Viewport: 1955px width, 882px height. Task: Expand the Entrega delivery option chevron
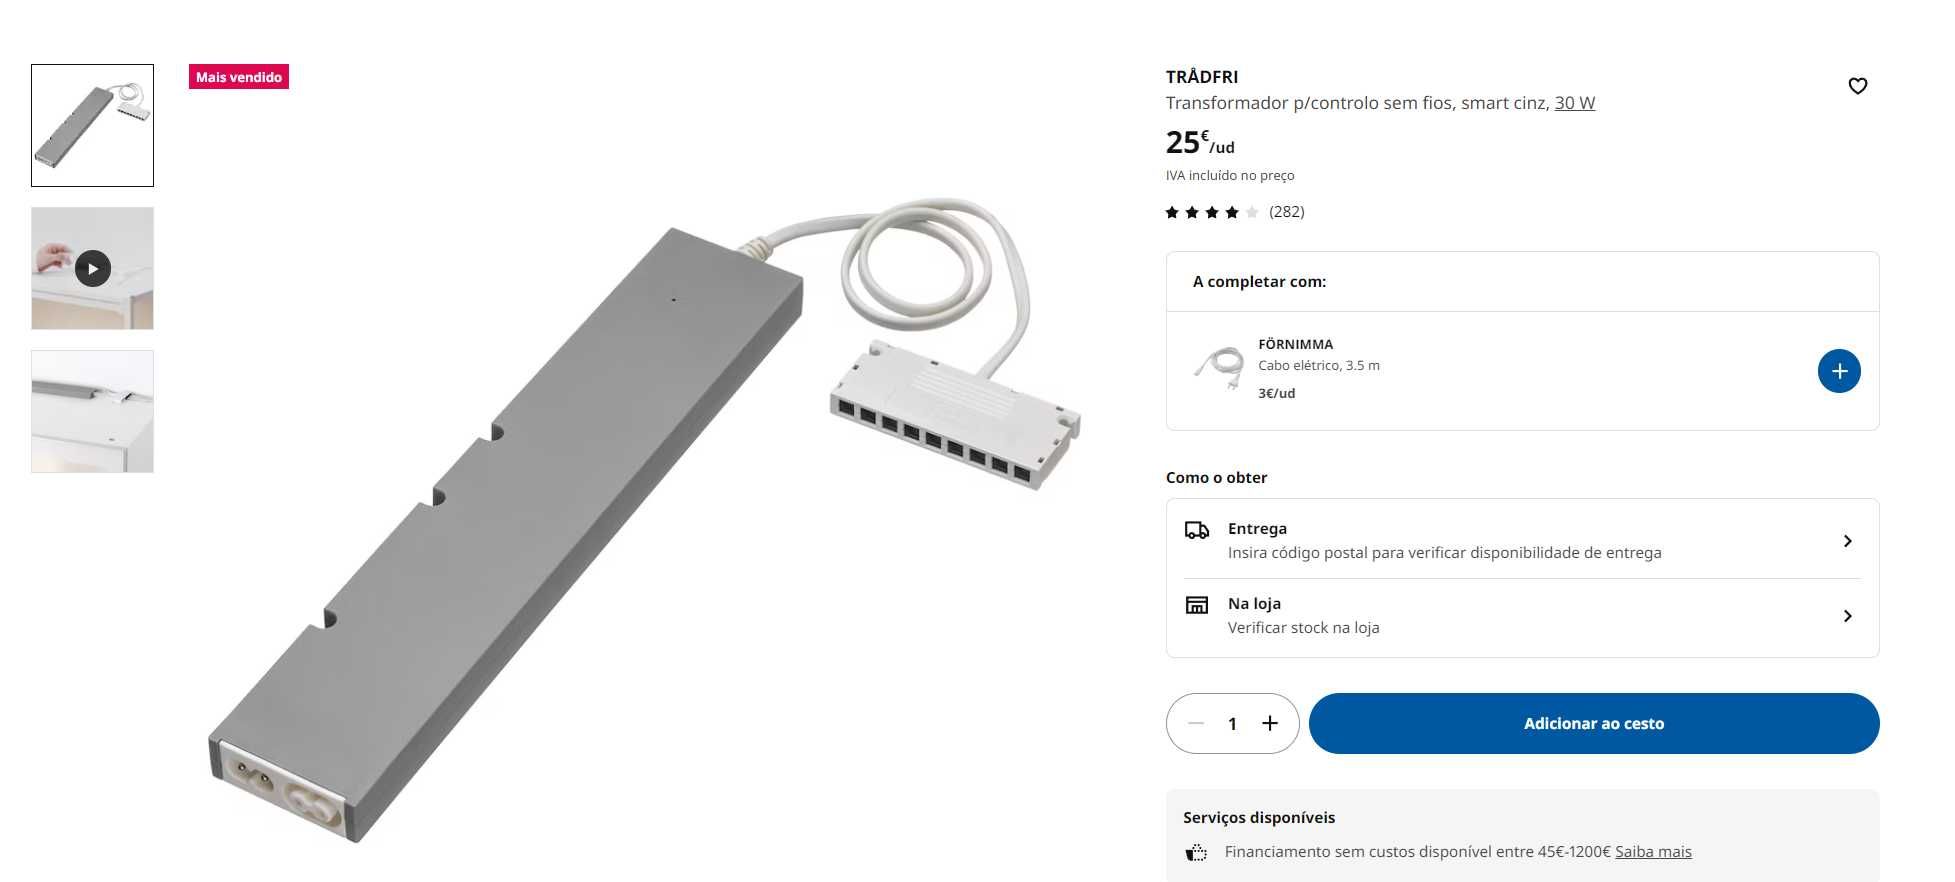pos(1847,541)
